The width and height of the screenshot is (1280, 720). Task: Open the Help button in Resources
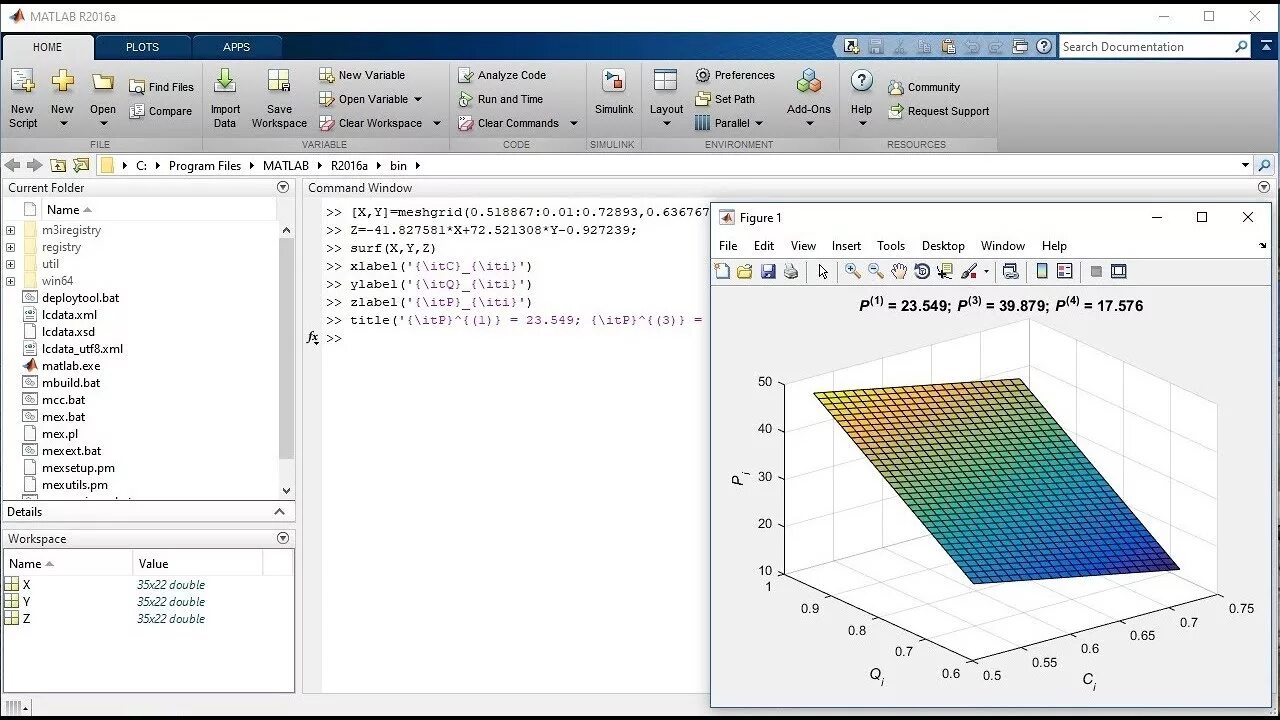pos(862,99)
